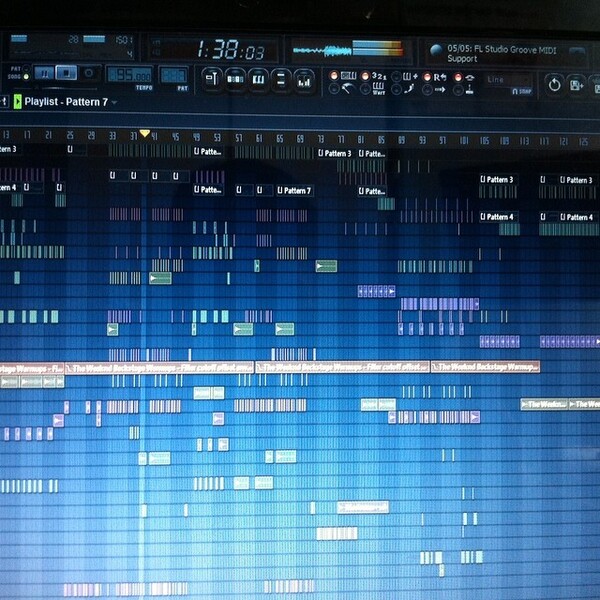
Task: Expand the Playlist - Pattern 7 title arrow
Action: coord(114,102)
